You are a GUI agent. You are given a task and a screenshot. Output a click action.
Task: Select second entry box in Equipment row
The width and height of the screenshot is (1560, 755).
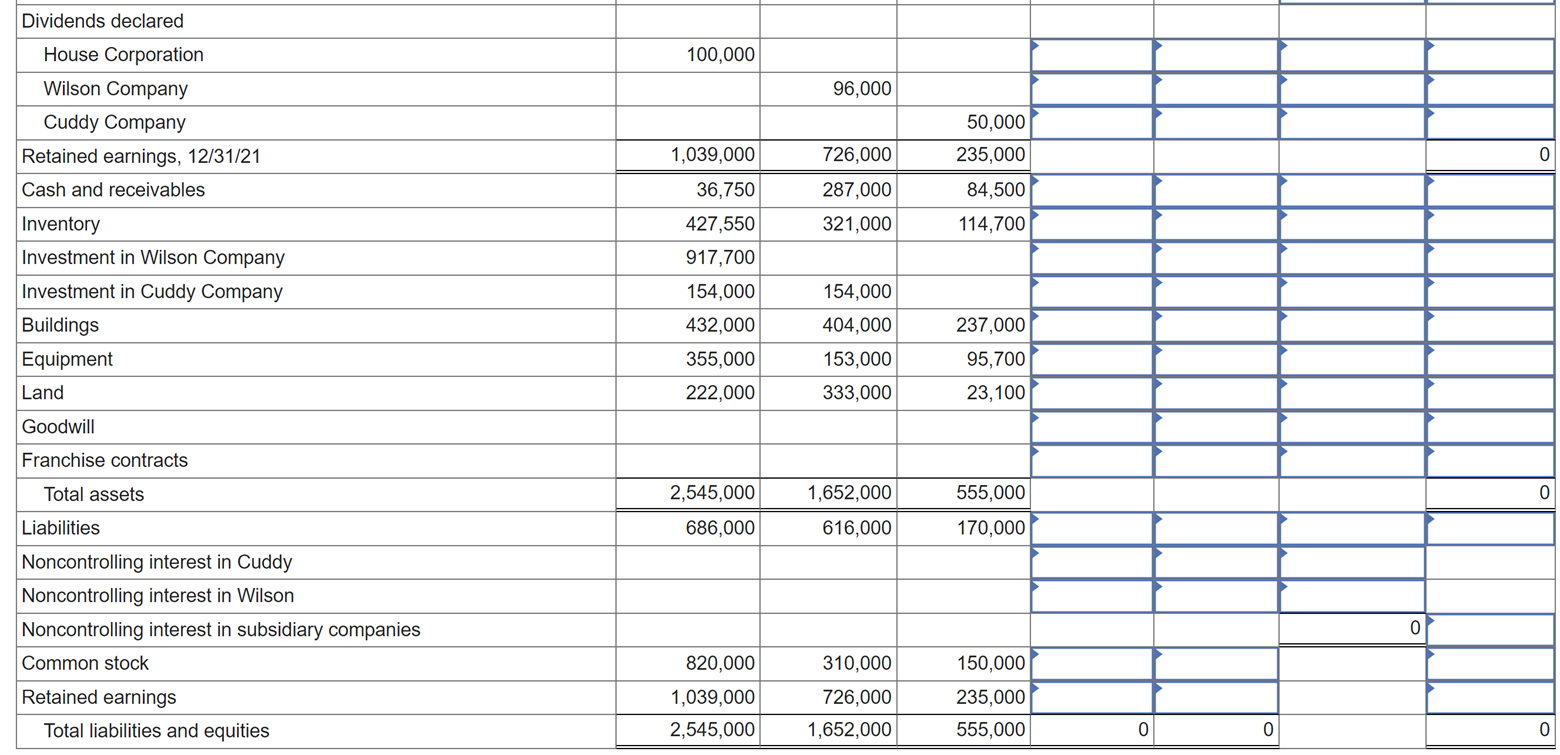(x=1216, y=359)
